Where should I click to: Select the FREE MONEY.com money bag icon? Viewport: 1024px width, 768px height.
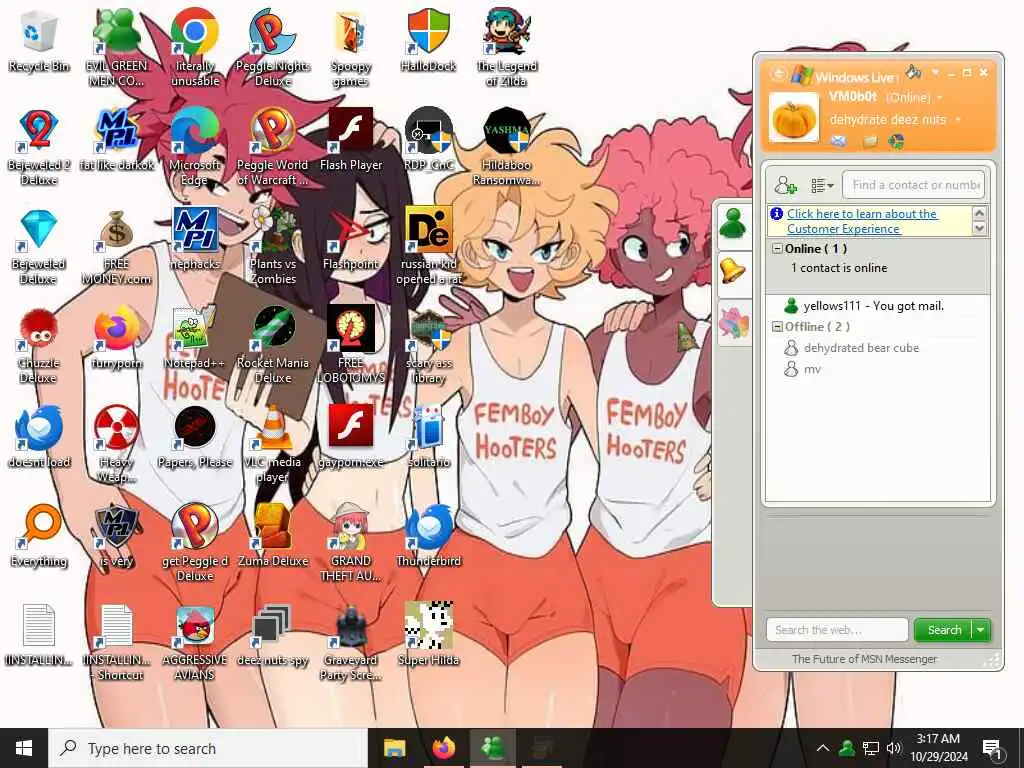click(116, 247)
